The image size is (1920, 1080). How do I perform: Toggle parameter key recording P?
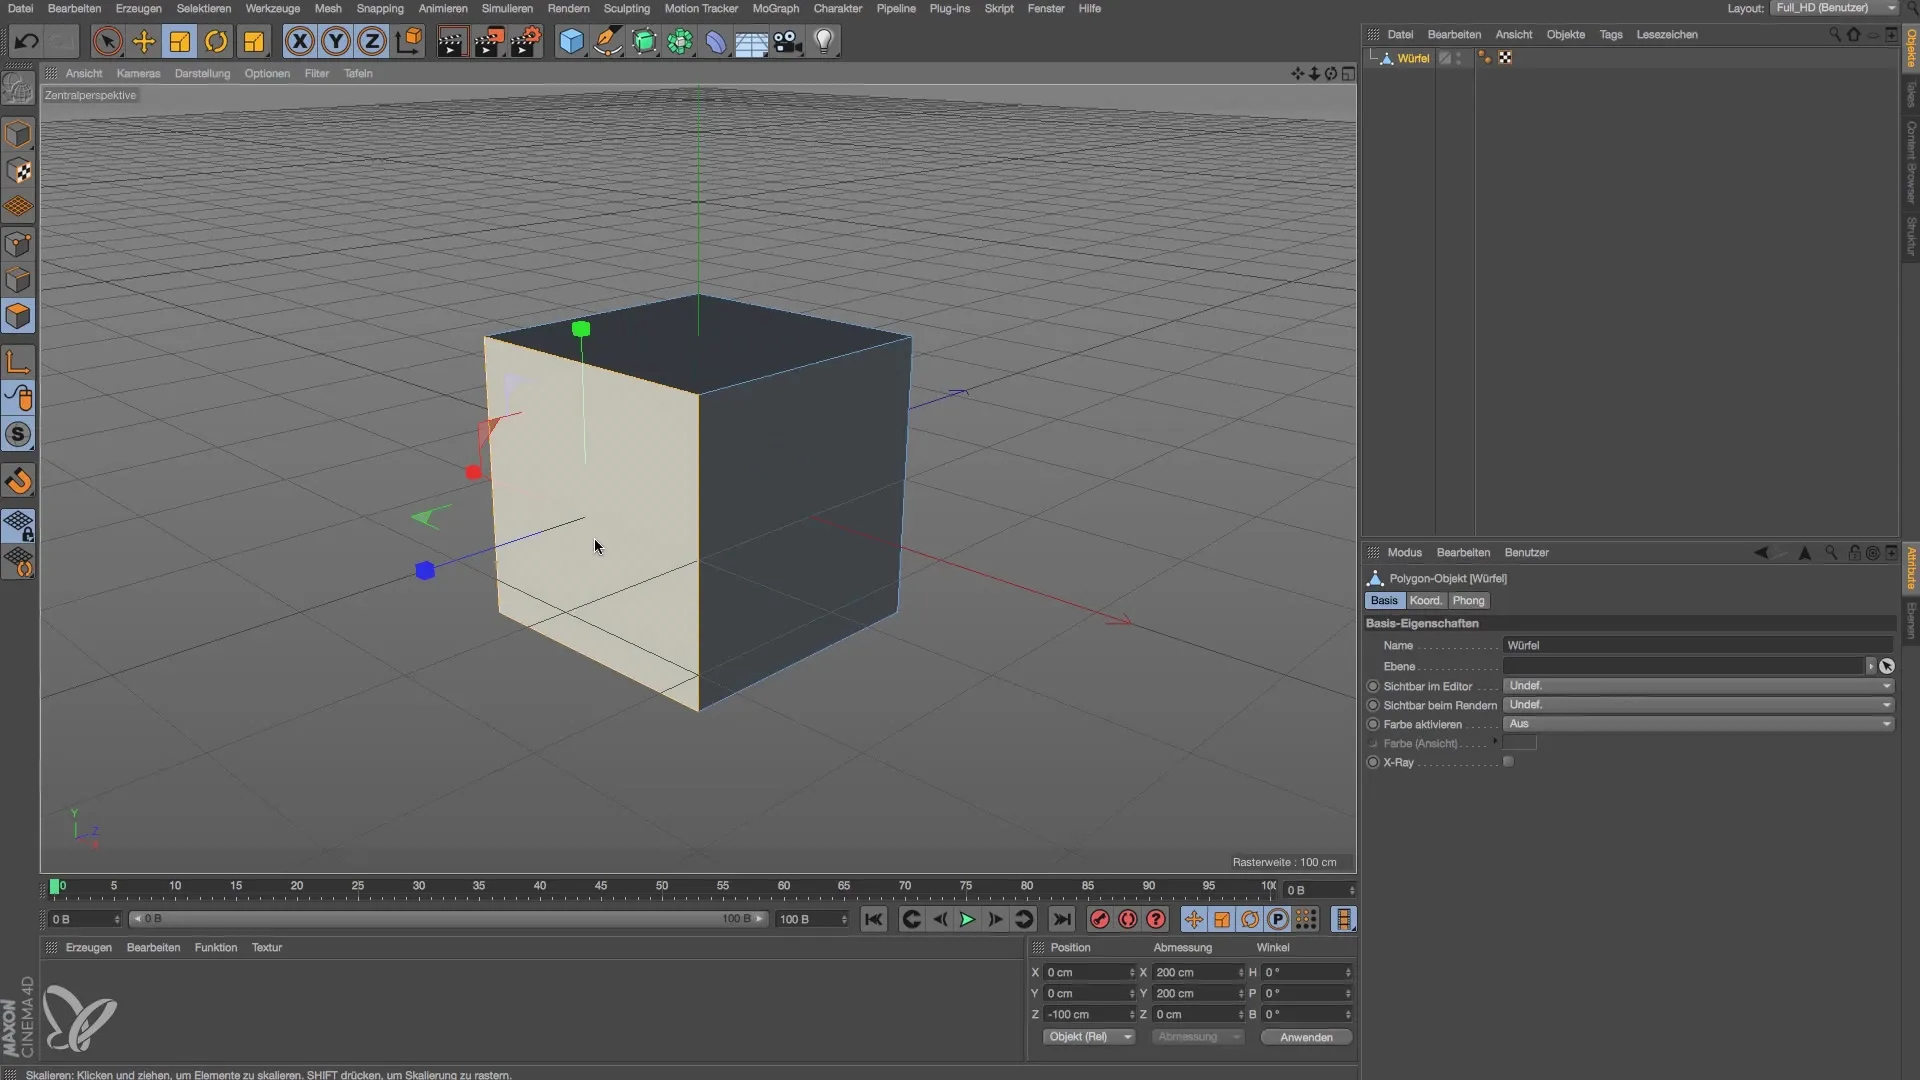pos(1278,919)
